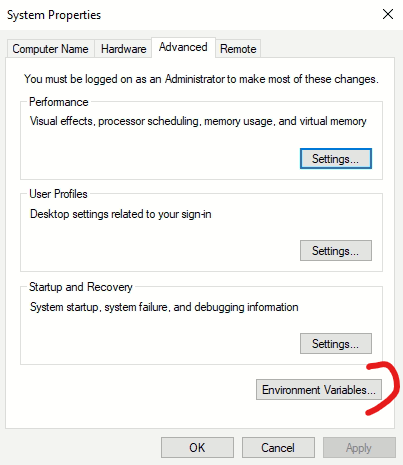Screen dimensions: 403x465
Task: Confirm the dialog with OK
Action: pyautogui.click(x=197, y=448)
